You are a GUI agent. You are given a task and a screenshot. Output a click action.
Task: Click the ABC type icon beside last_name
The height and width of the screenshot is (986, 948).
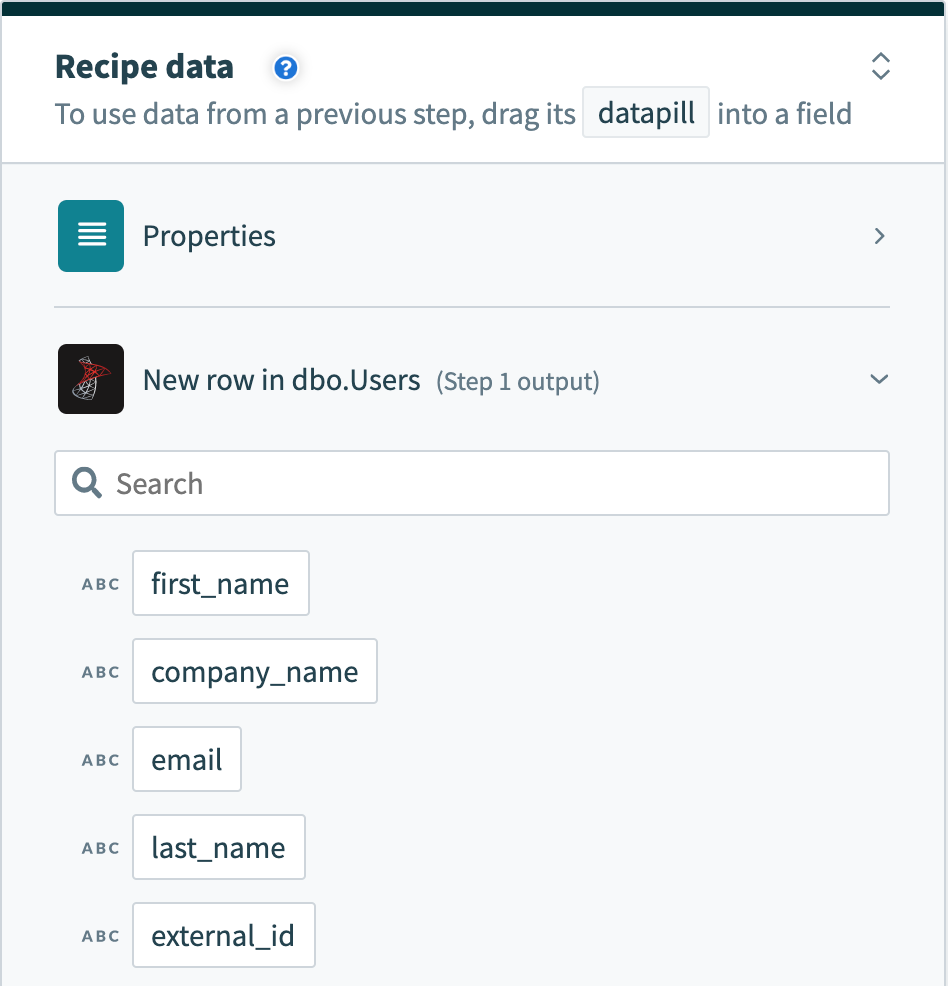point(100,848)
